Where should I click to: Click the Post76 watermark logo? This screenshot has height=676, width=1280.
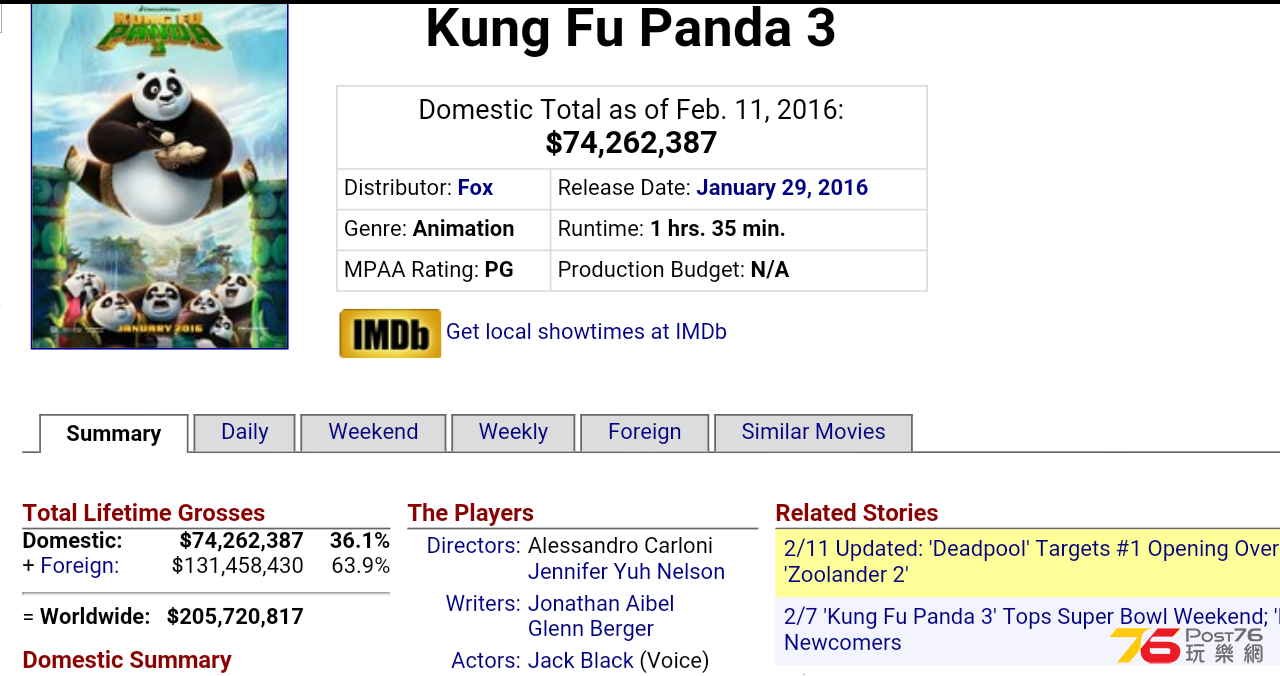1187,645
